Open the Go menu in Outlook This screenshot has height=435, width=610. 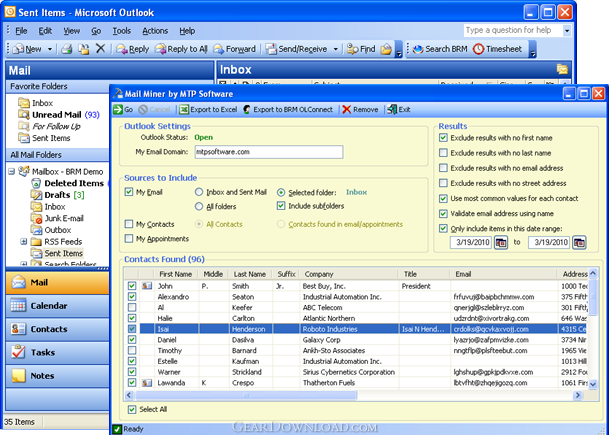pos(96,31)
